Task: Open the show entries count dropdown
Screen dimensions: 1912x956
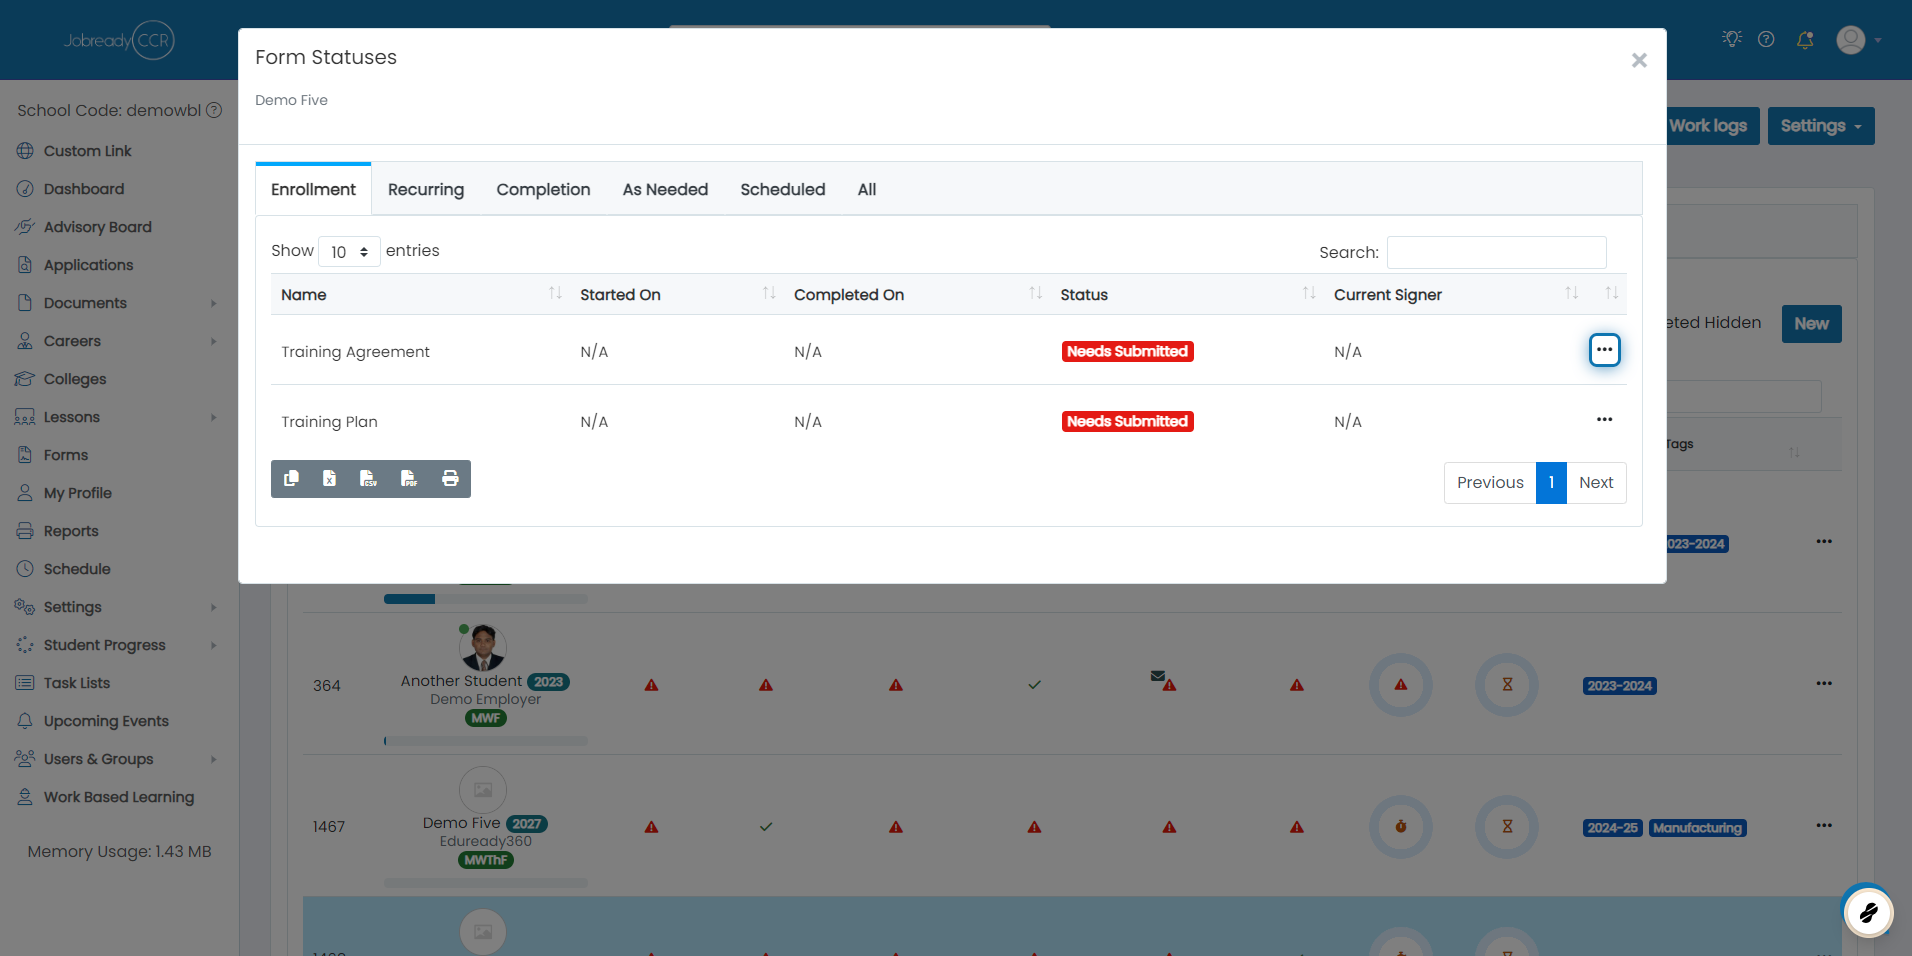Action: tap(349, 252)
